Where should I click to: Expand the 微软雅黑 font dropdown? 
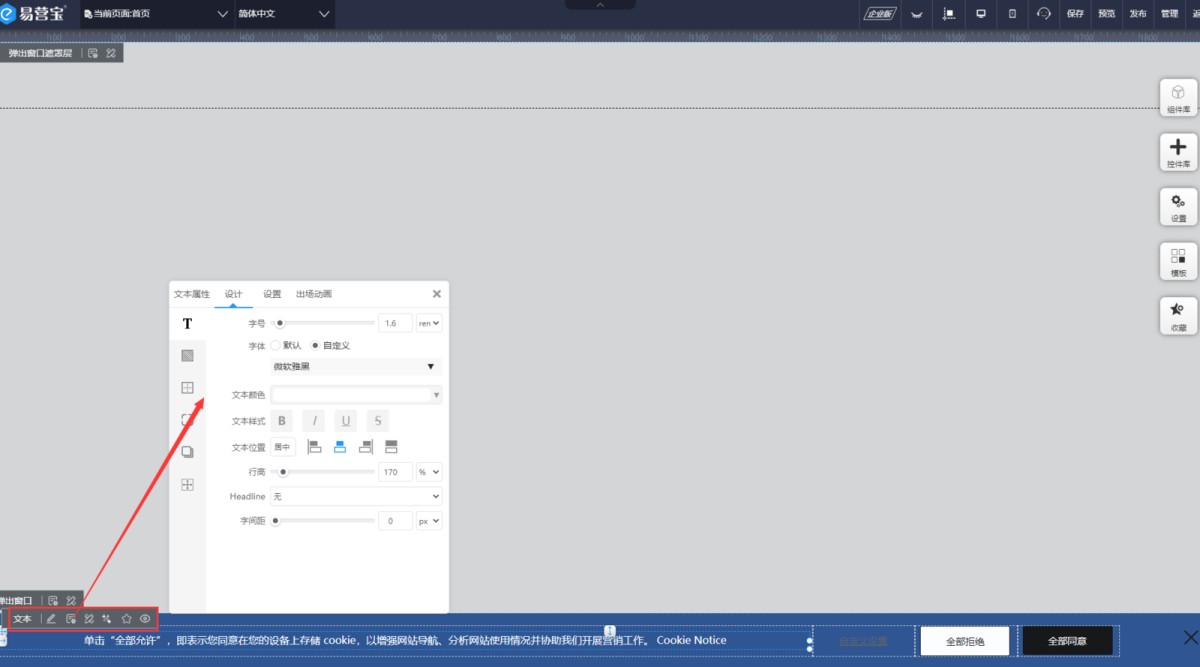tap(356, 367)
